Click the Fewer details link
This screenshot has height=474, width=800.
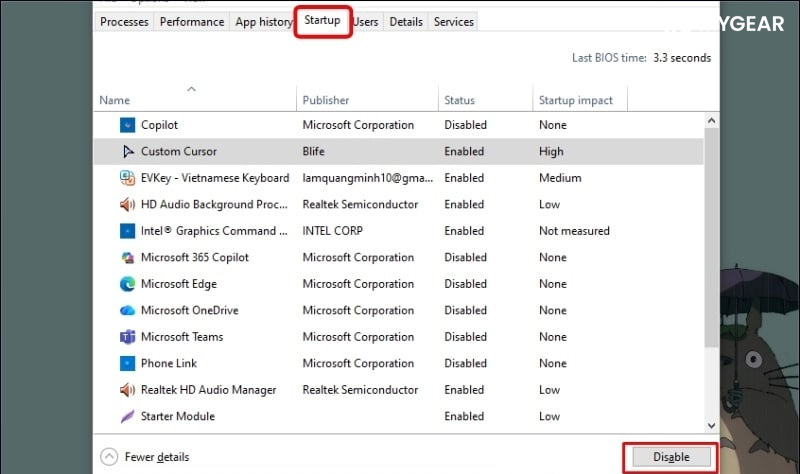[x=156, y=457]
